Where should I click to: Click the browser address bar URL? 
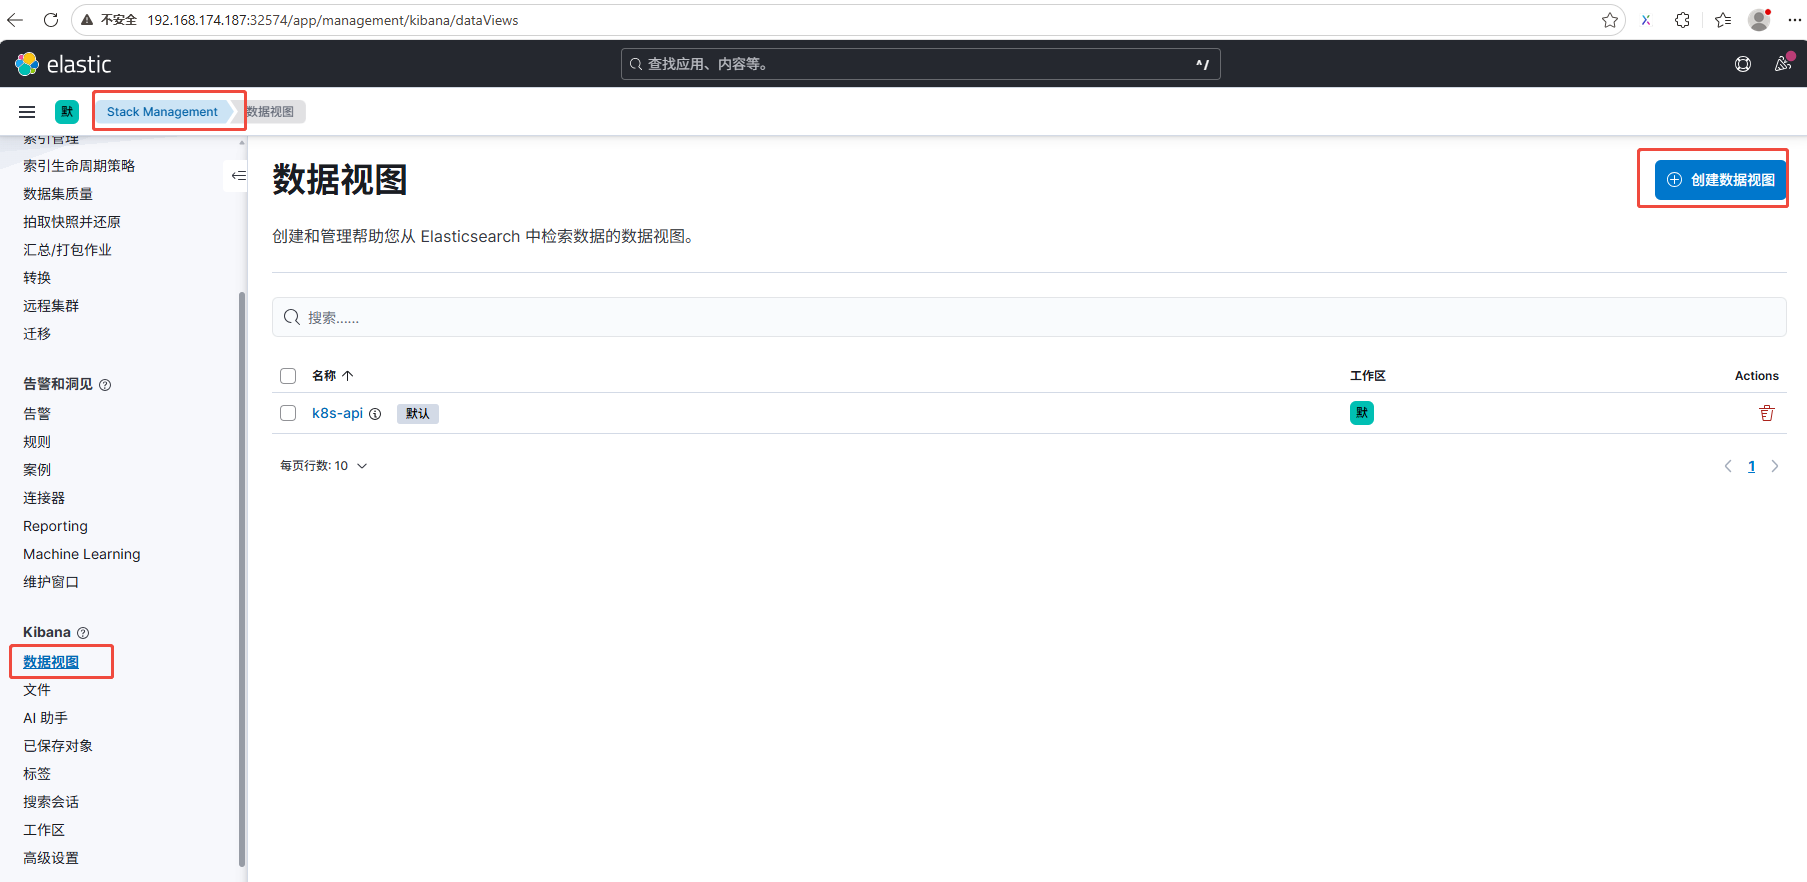[x=333, y=20]
